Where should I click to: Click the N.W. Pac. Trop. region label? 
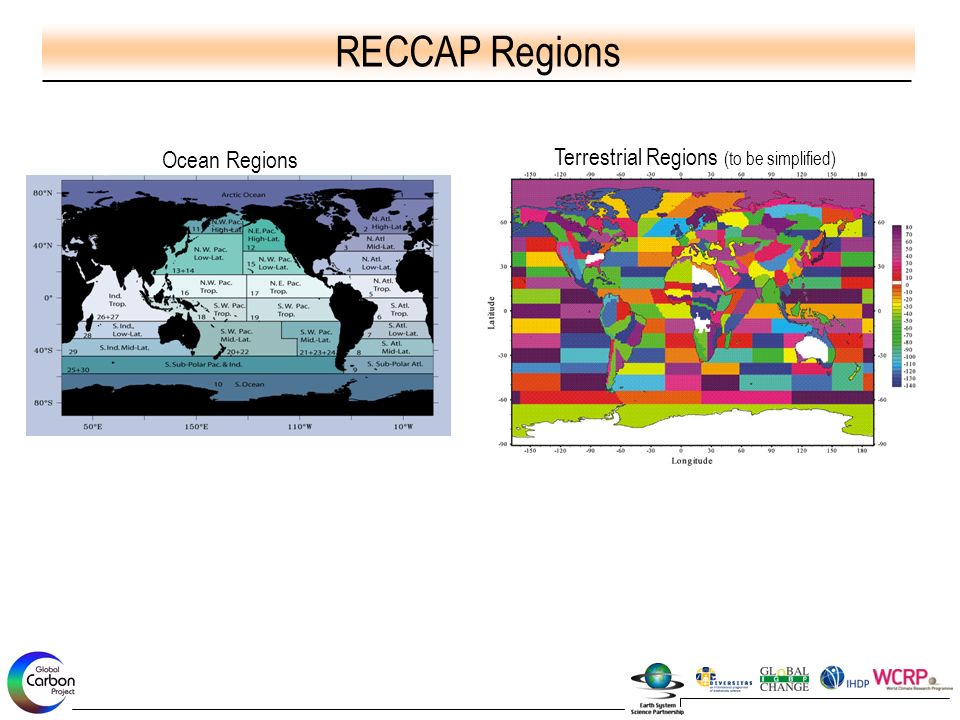216,287
